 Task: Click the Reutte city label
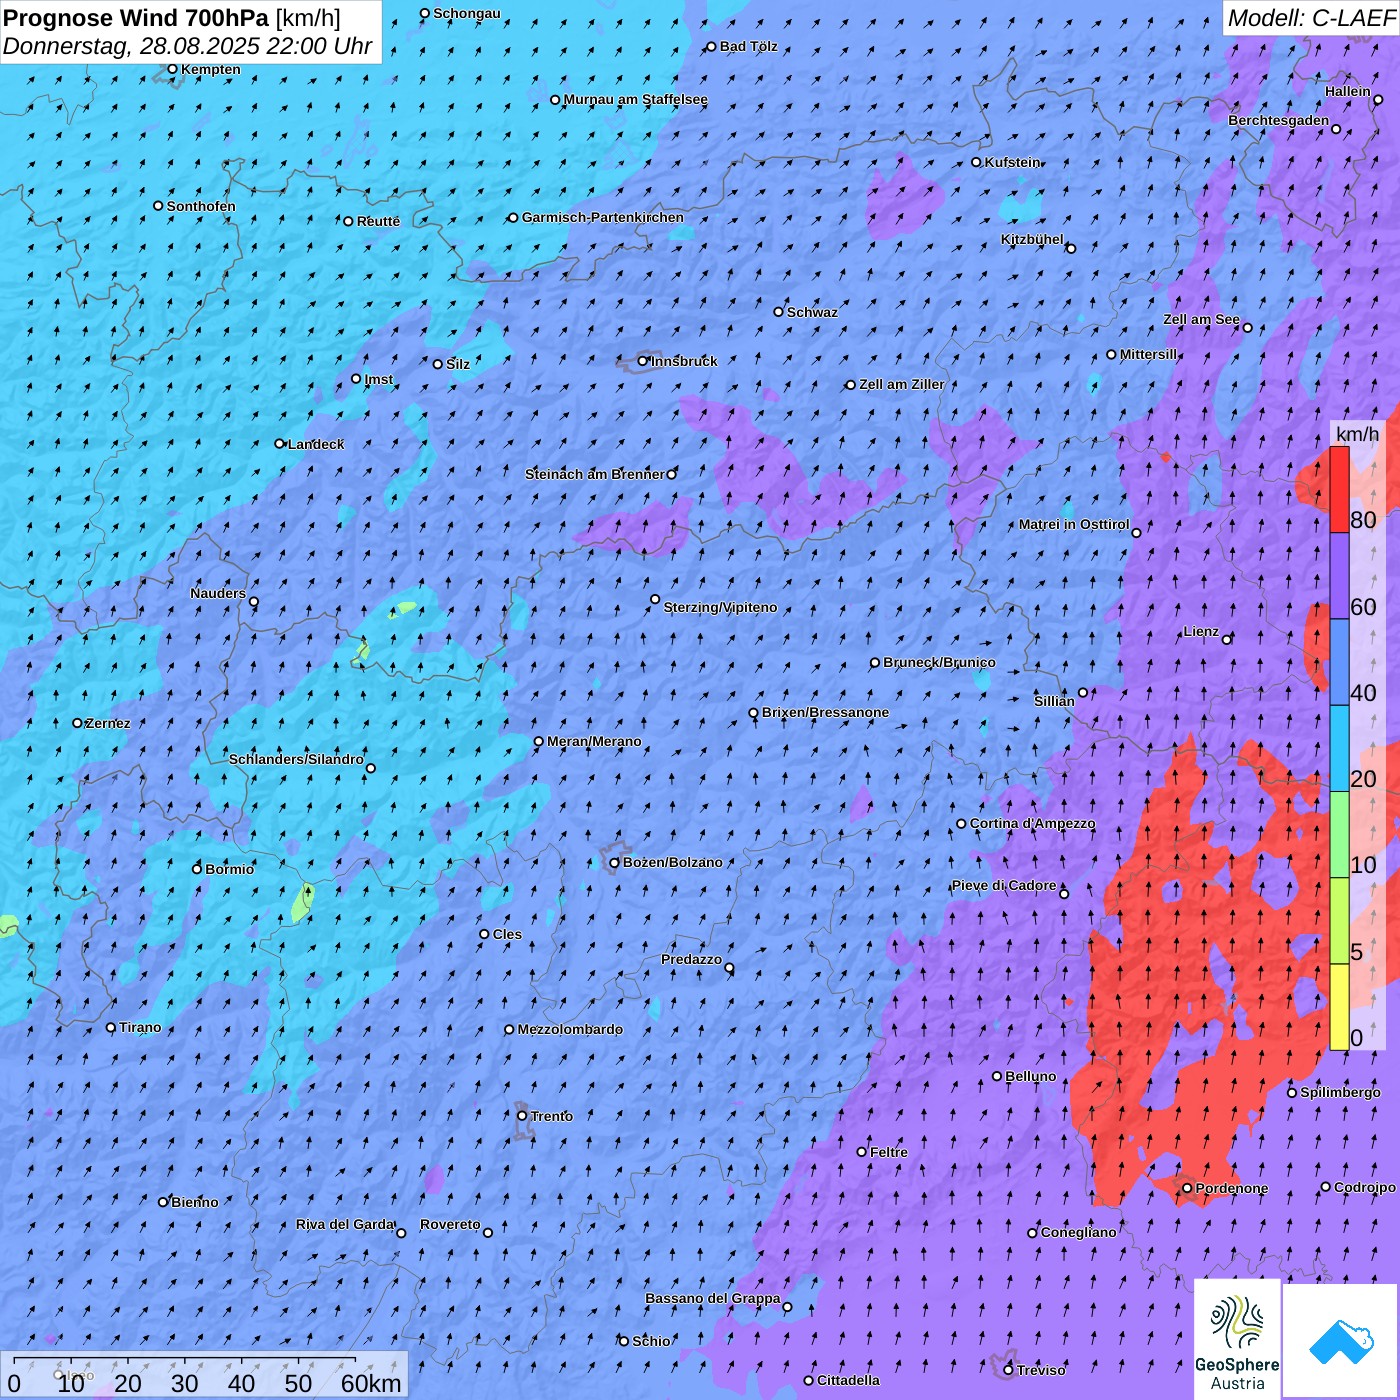pyautogui.click(x=378, y=221)
